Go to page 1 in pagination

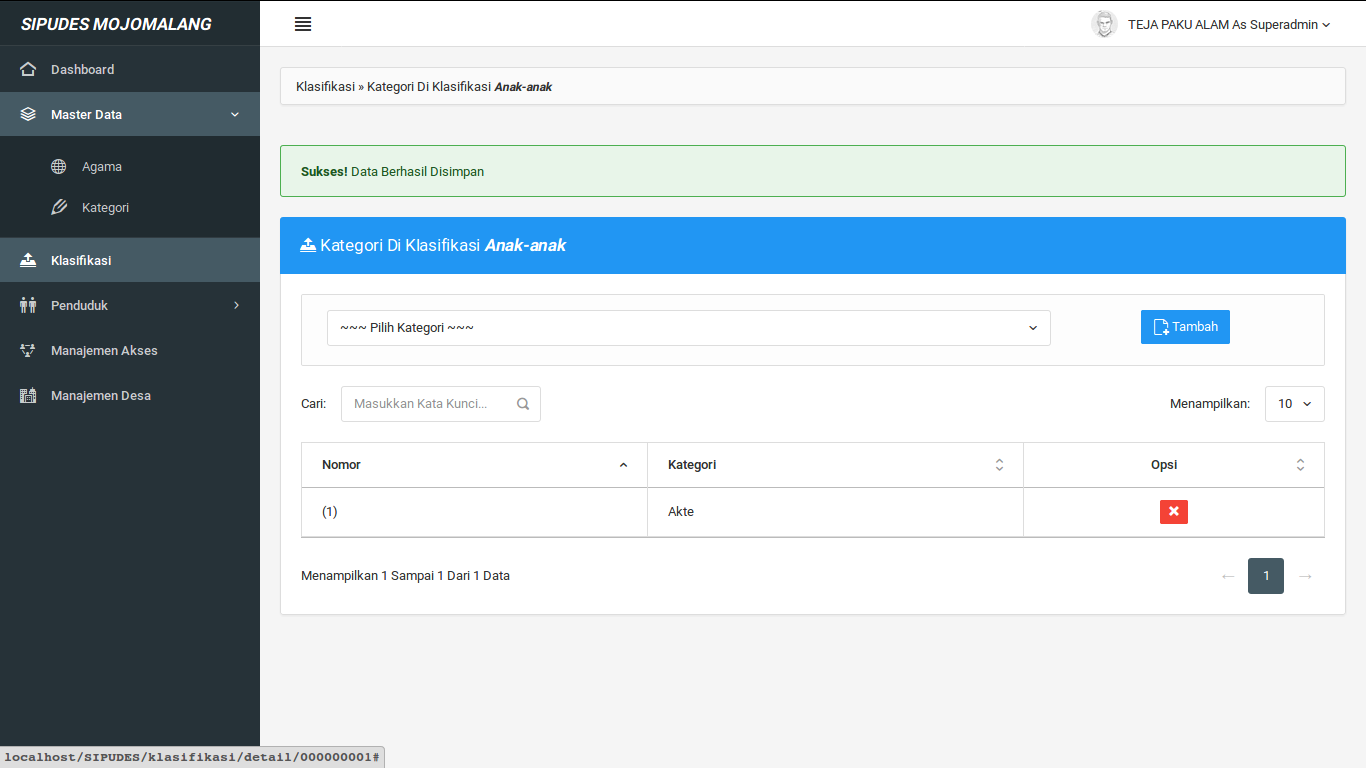1266,576
